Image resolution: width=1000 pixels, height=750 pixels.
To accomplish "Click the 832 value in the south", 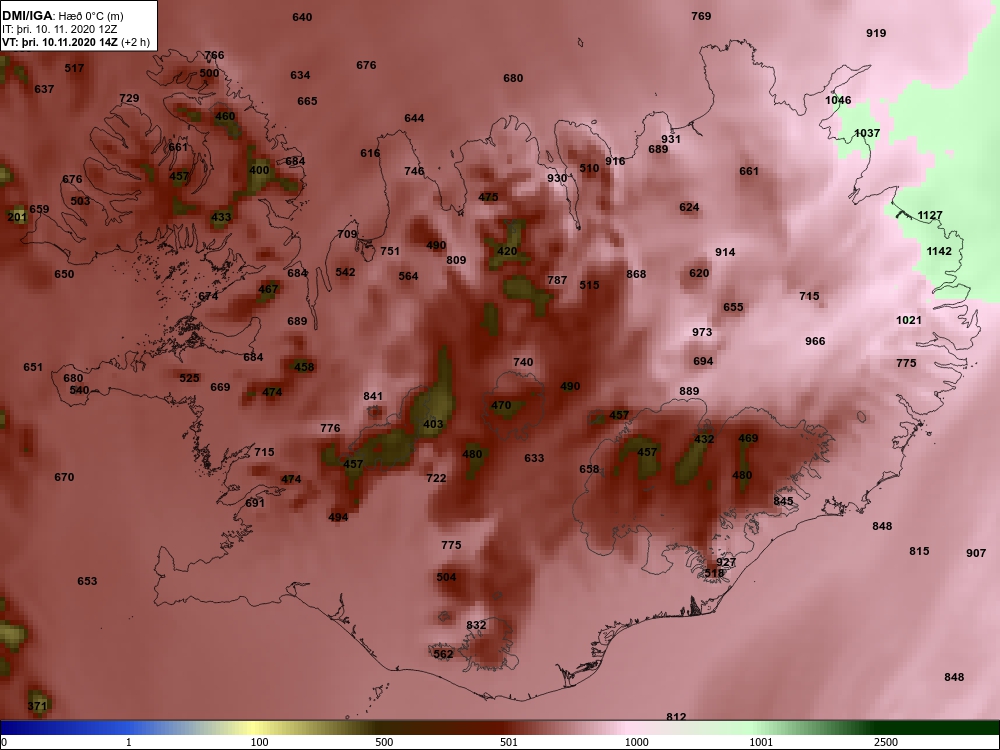I will (x=476, y=626).
